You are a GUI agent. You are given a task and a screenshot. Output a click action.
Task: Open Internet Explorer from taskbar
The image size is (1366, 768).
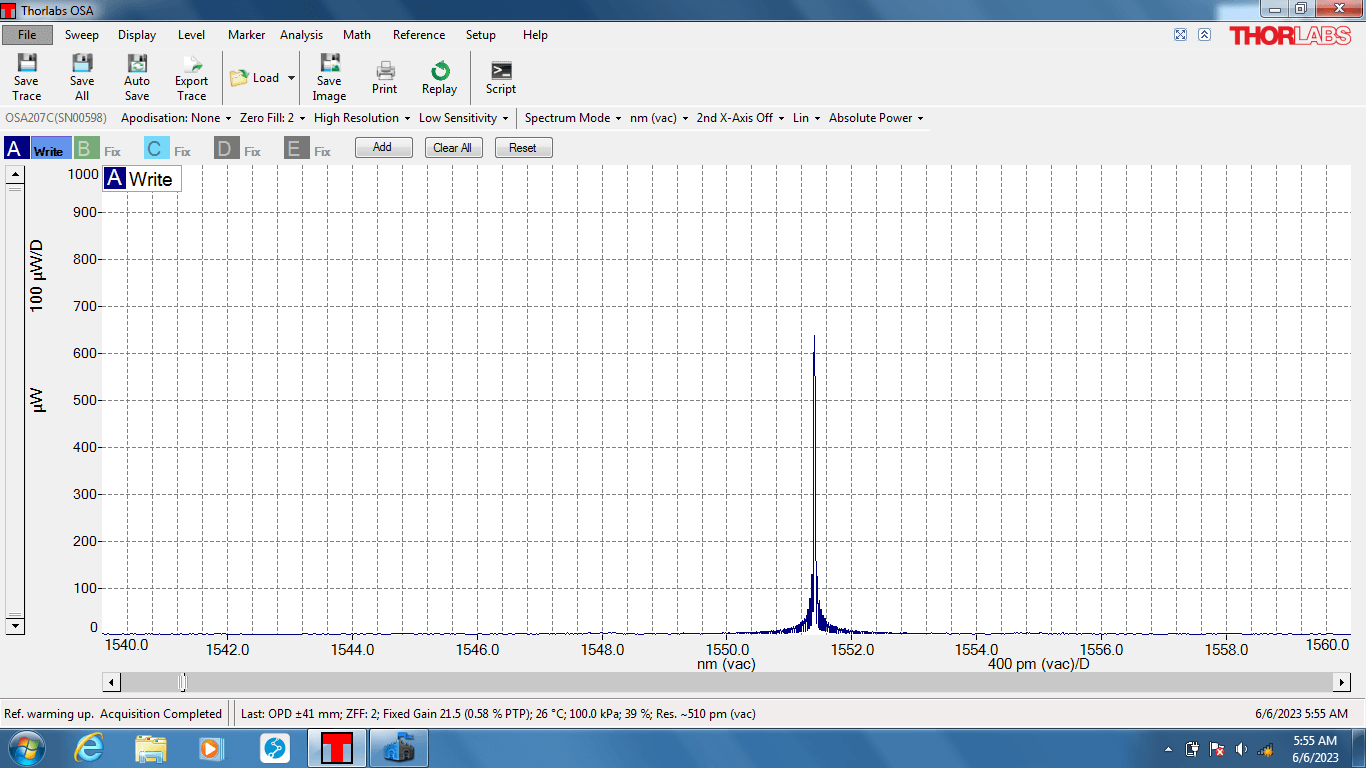tap(89, 748)
